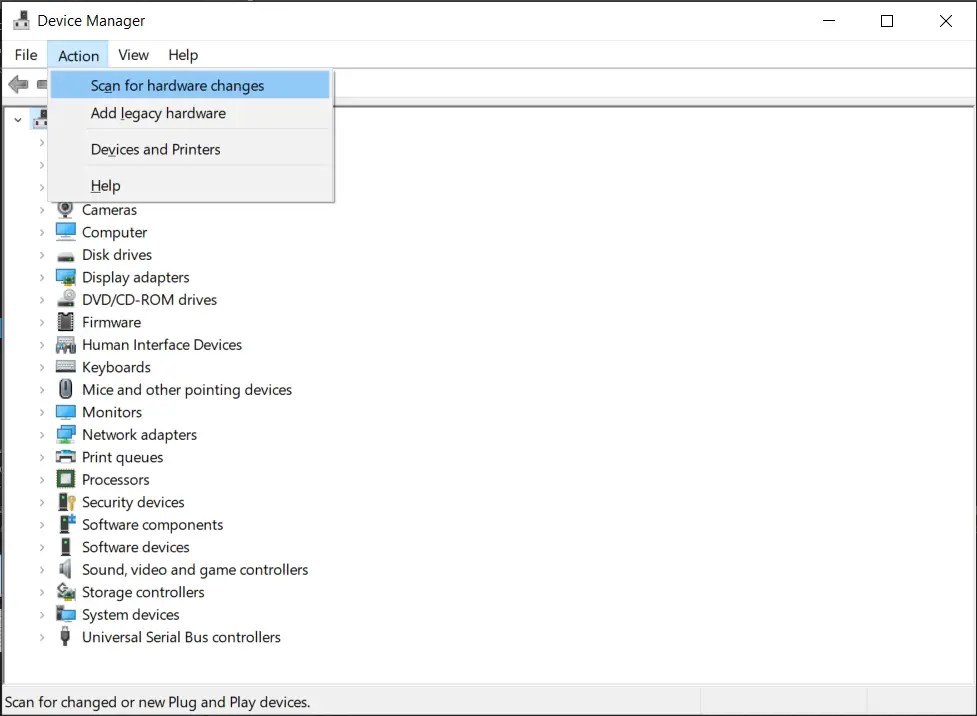
Task: Open the View menu
Action: [132, 55]
